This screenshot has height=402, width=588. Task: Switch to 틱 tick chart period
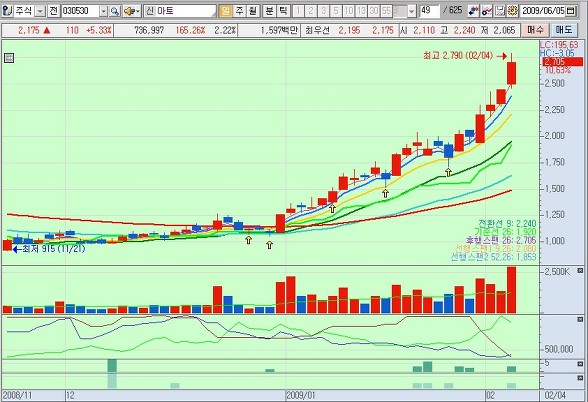pyautogui.click(x=283, y=11)
